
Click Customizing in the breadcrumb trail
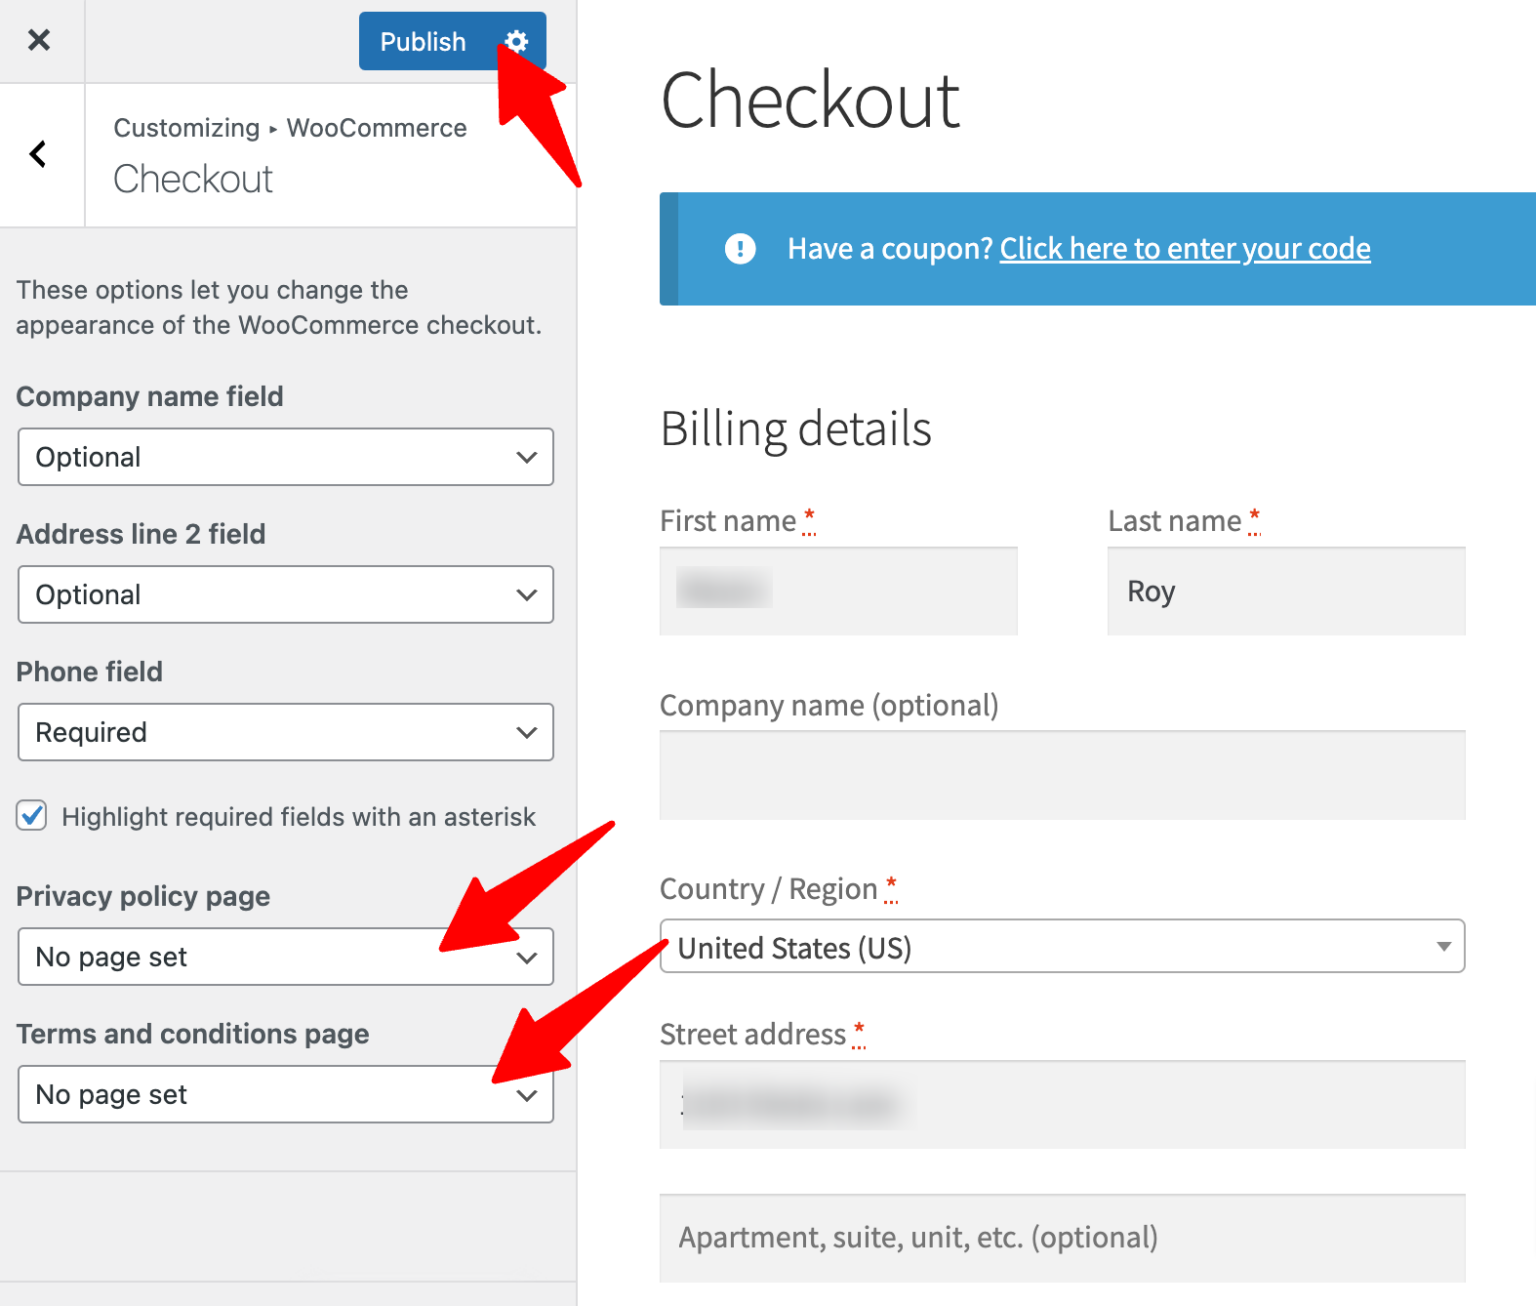[186, 127]
